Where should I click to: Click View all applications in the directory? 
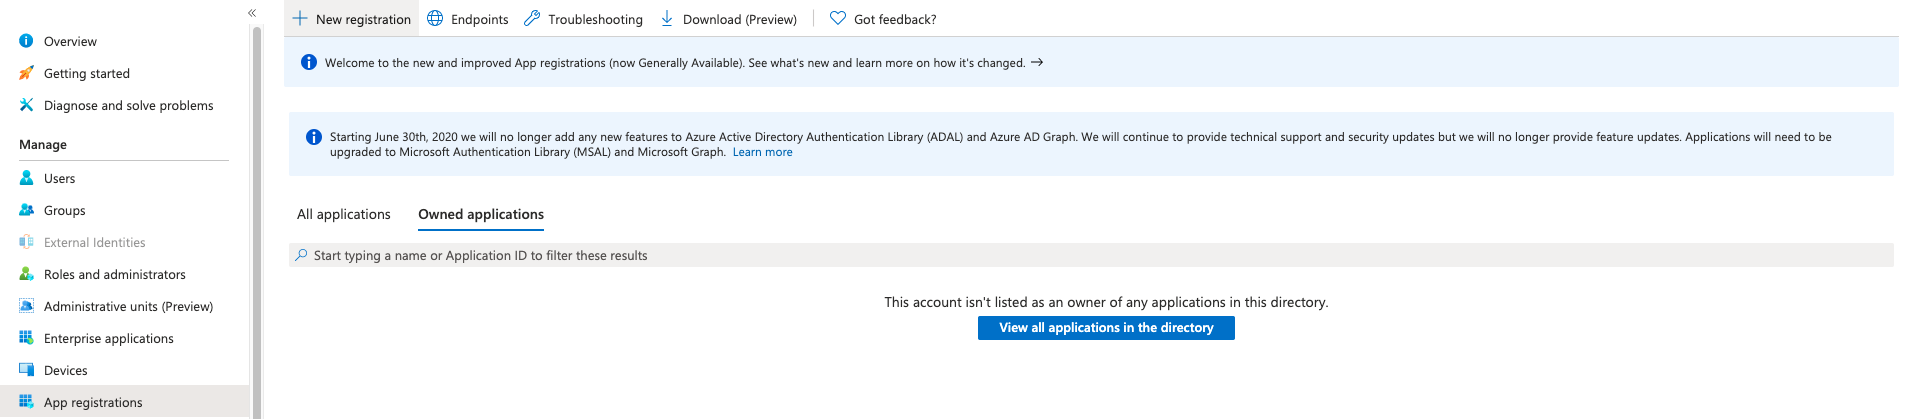(1106, 328)
